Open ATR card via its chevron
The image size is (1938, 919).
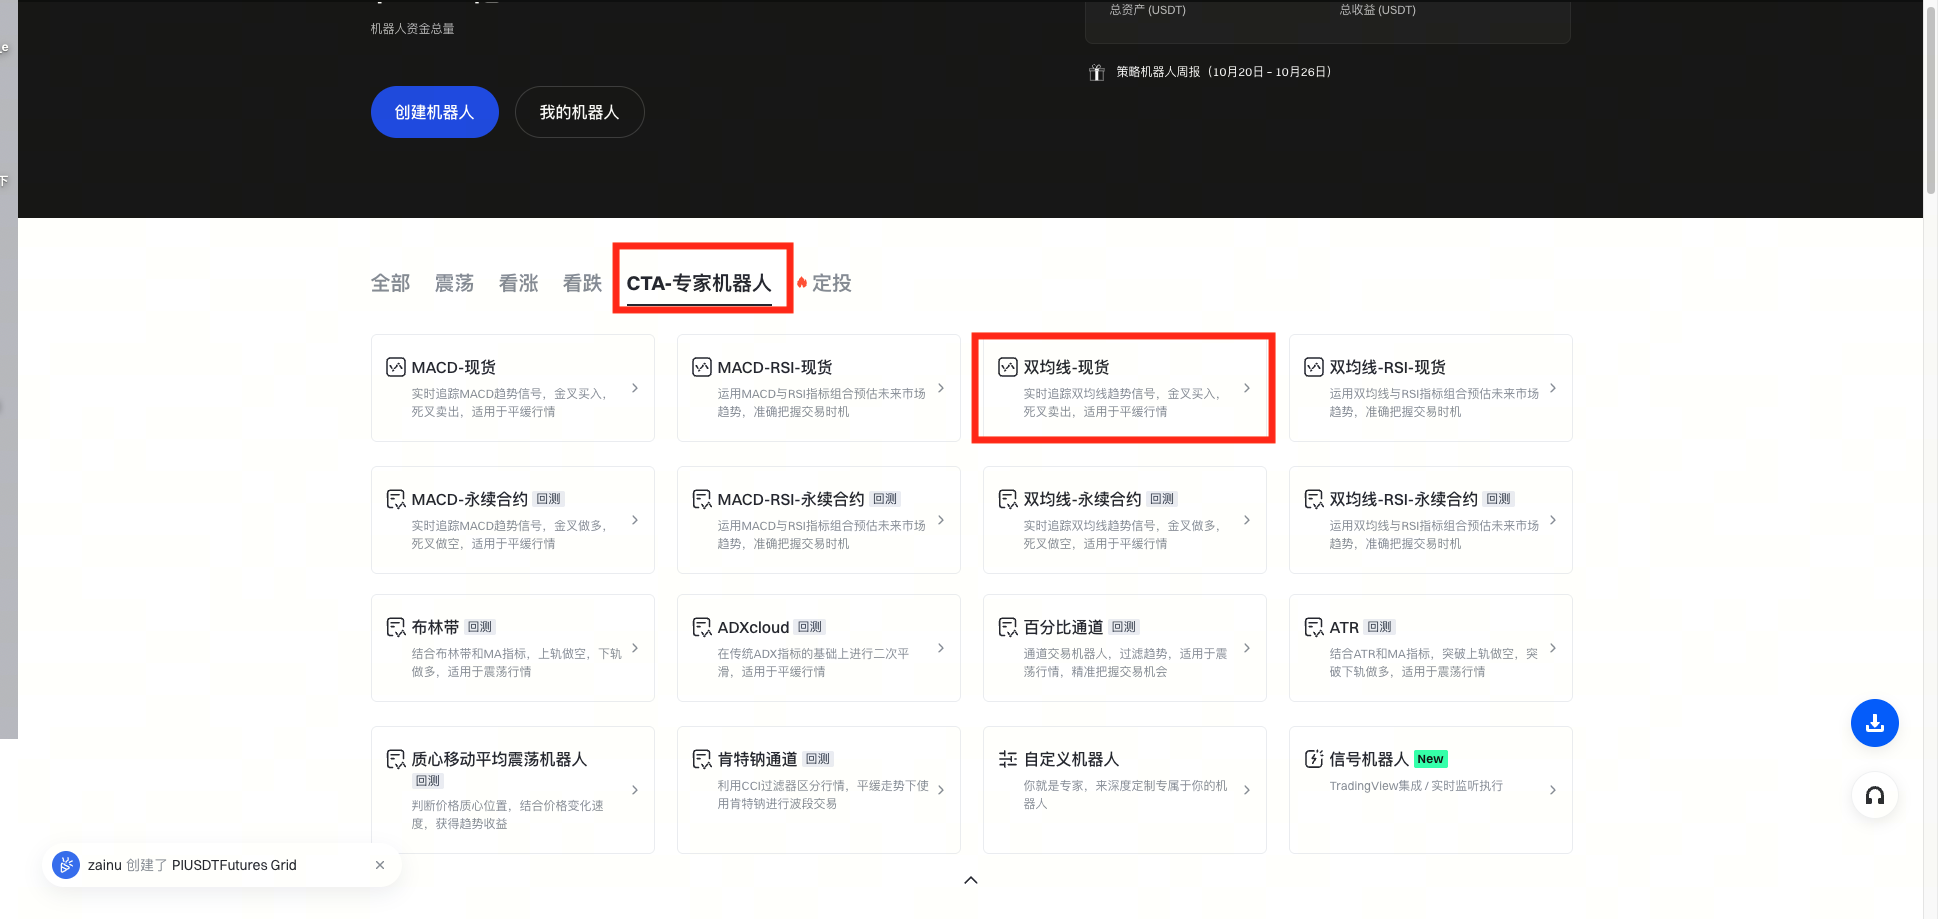pyautogui.click(x=1552, y=648)
